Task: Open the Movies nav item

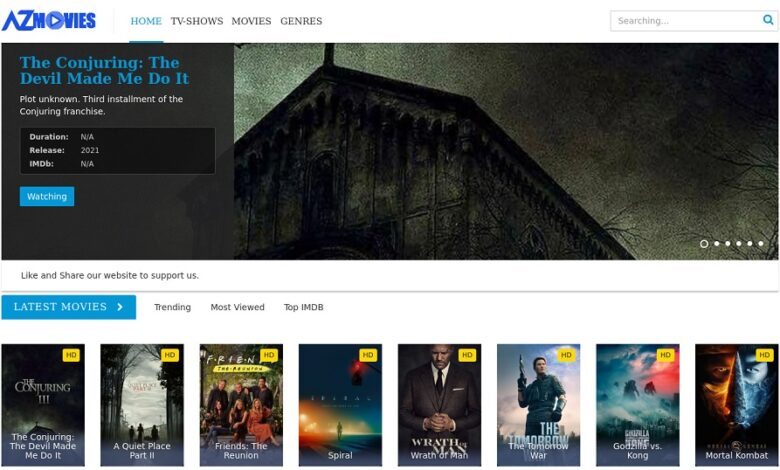Action: coord(251,21)
